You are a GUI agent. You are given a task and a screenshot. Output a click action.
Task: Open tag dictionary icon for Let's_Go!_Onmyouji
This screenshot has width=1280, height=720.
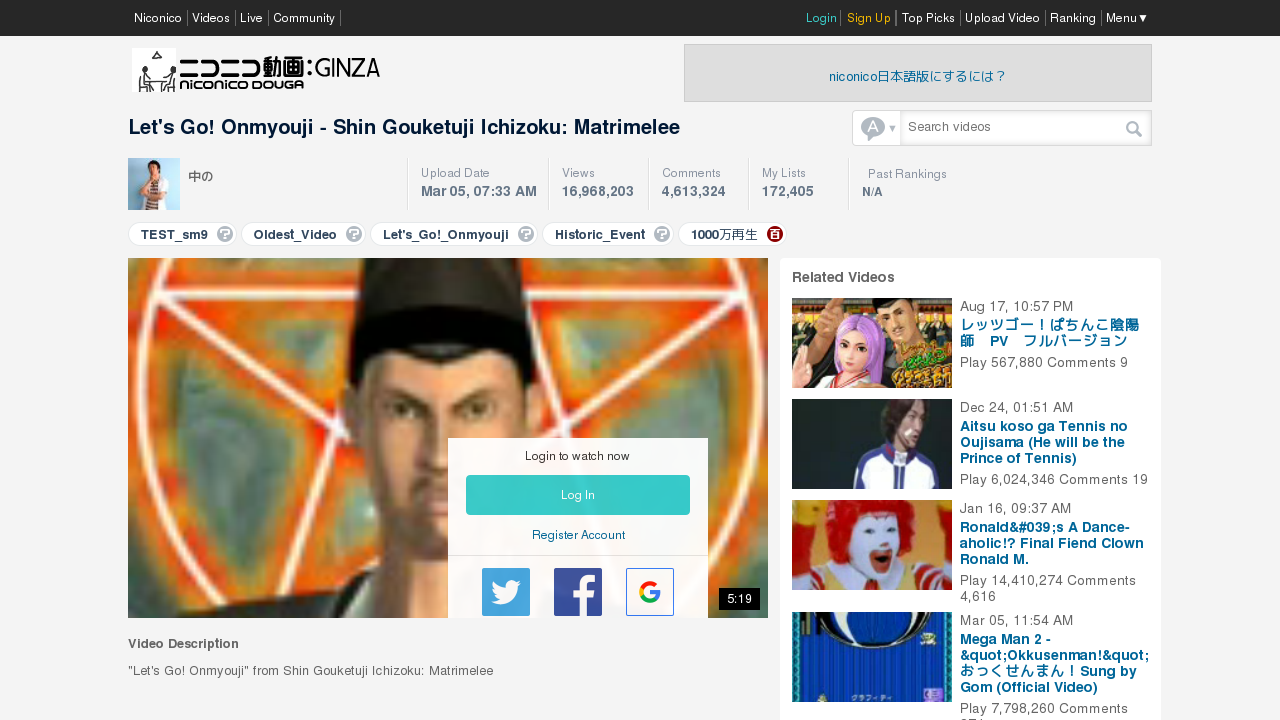[x=526, y=234]
